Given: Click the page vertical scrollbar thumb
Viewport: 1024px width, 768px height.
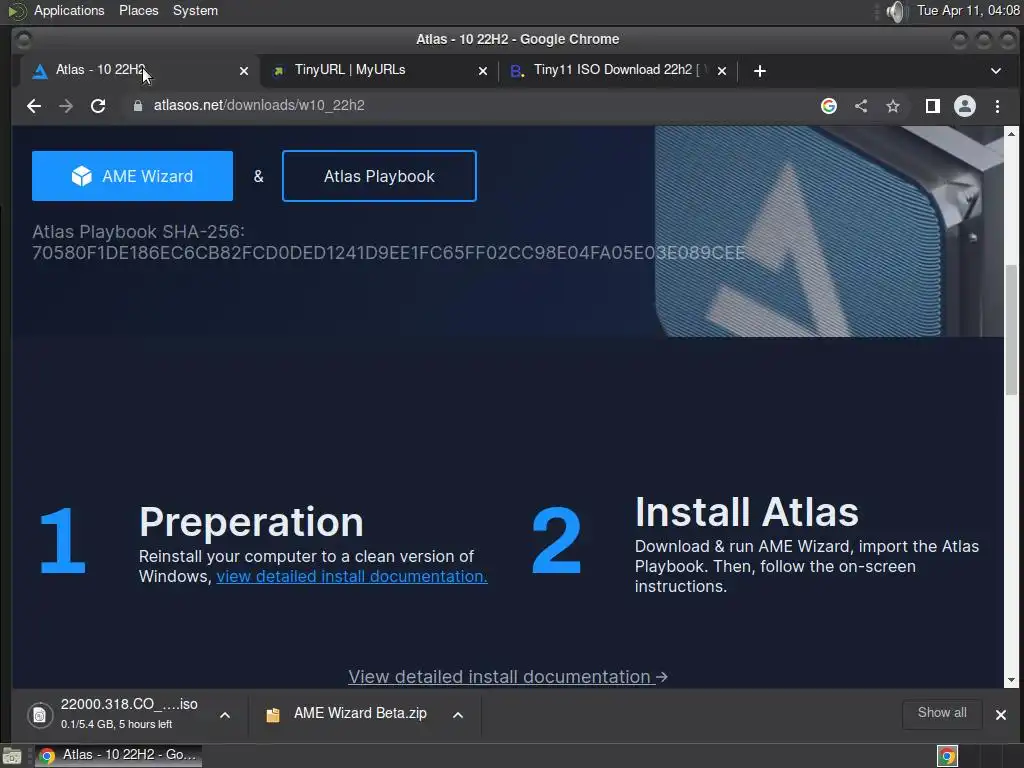Looking at the screenshot, I should (1011, 330).
